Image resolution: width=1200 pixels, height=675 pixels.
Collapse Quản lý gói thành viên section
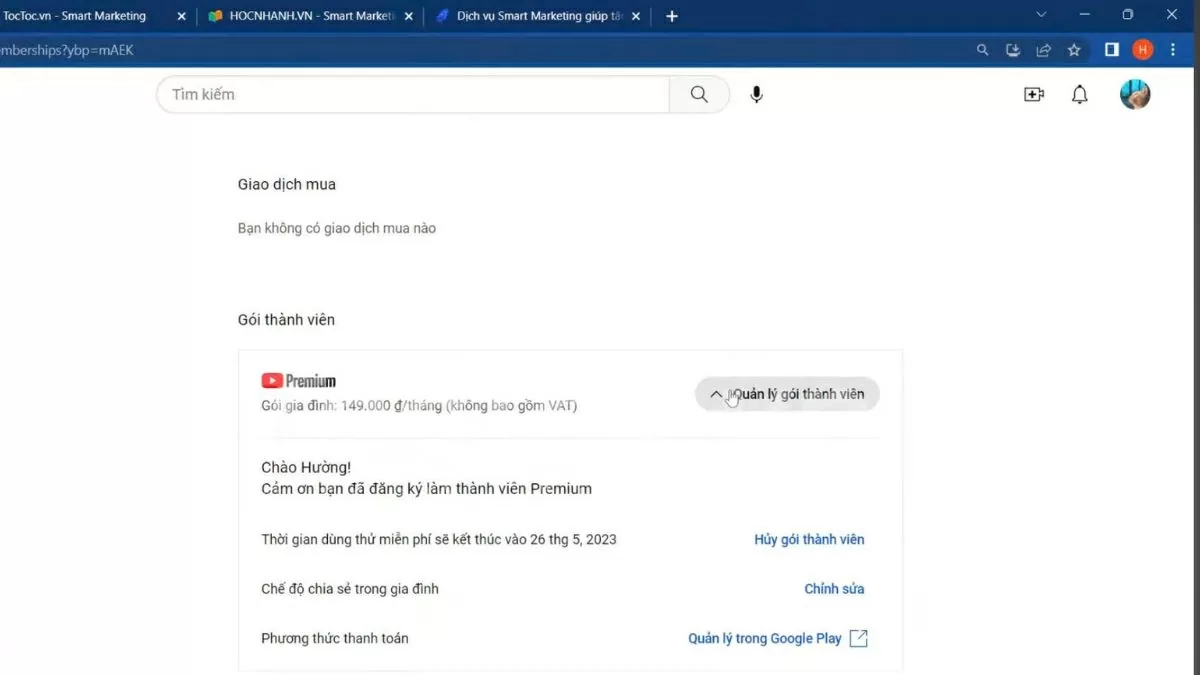point(787,394)
